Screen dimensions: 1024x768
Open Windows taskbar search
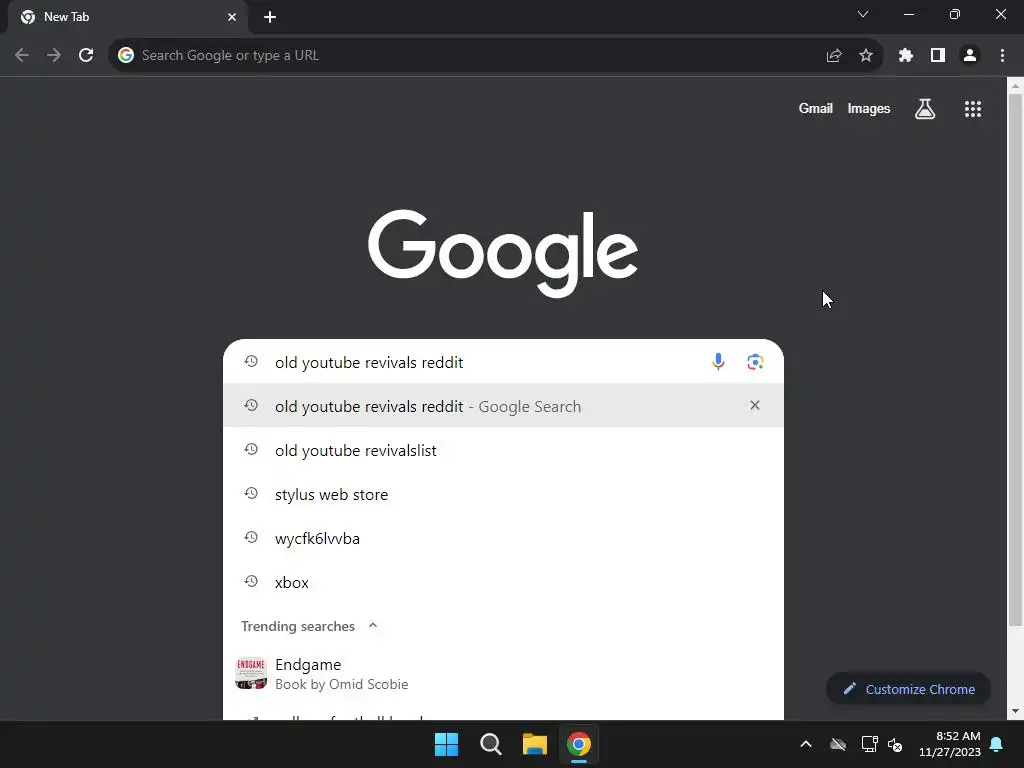490,744
